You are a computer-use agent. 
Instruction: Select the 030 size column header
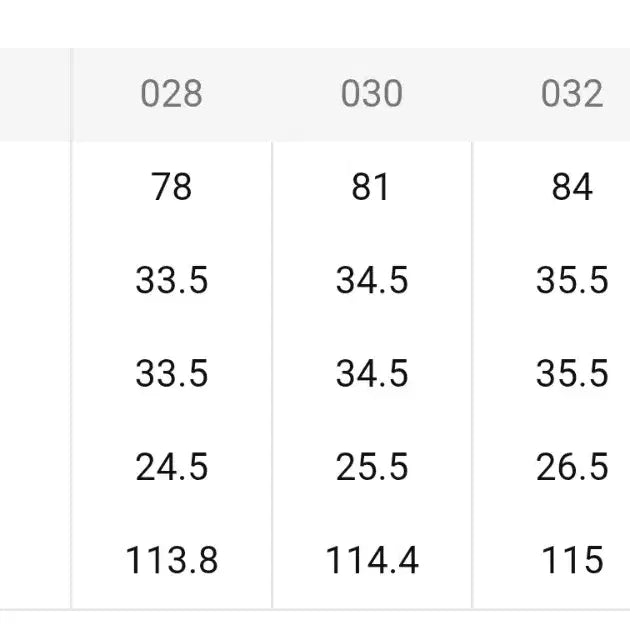371,94
